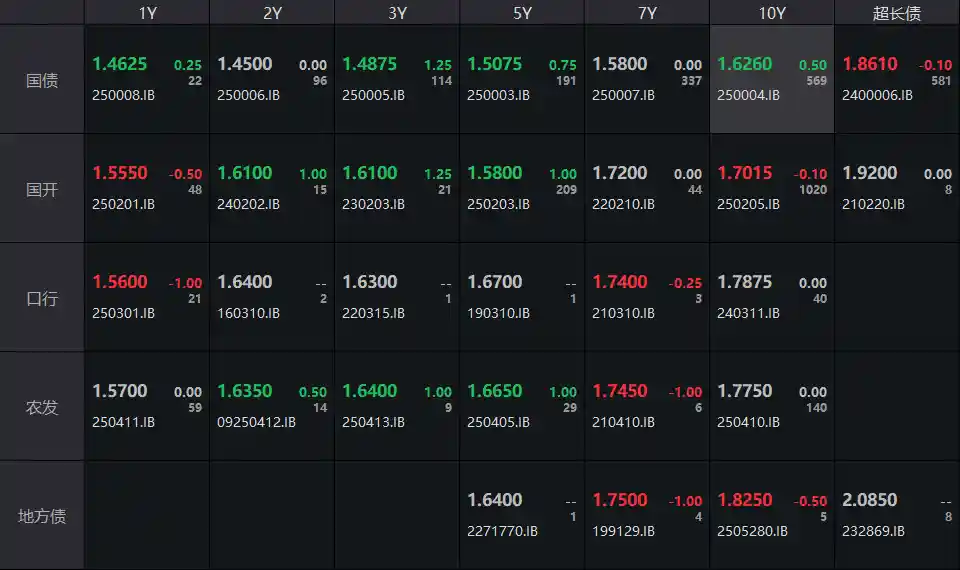Select the 1.5075 yield for 5Y 国债
Image resolution: width=960 pixels, height=570 pixels.
[495, 64]
